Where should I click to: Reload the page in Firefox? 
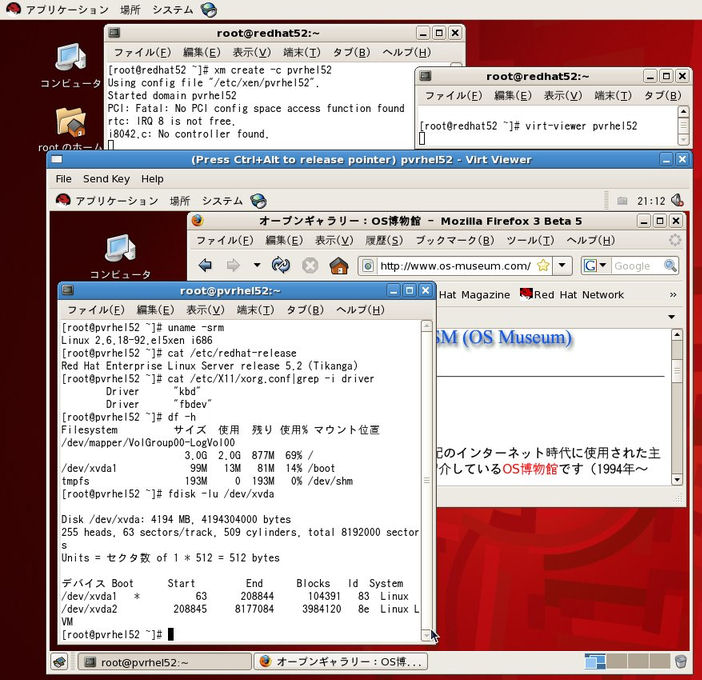[x=281, y=265]
